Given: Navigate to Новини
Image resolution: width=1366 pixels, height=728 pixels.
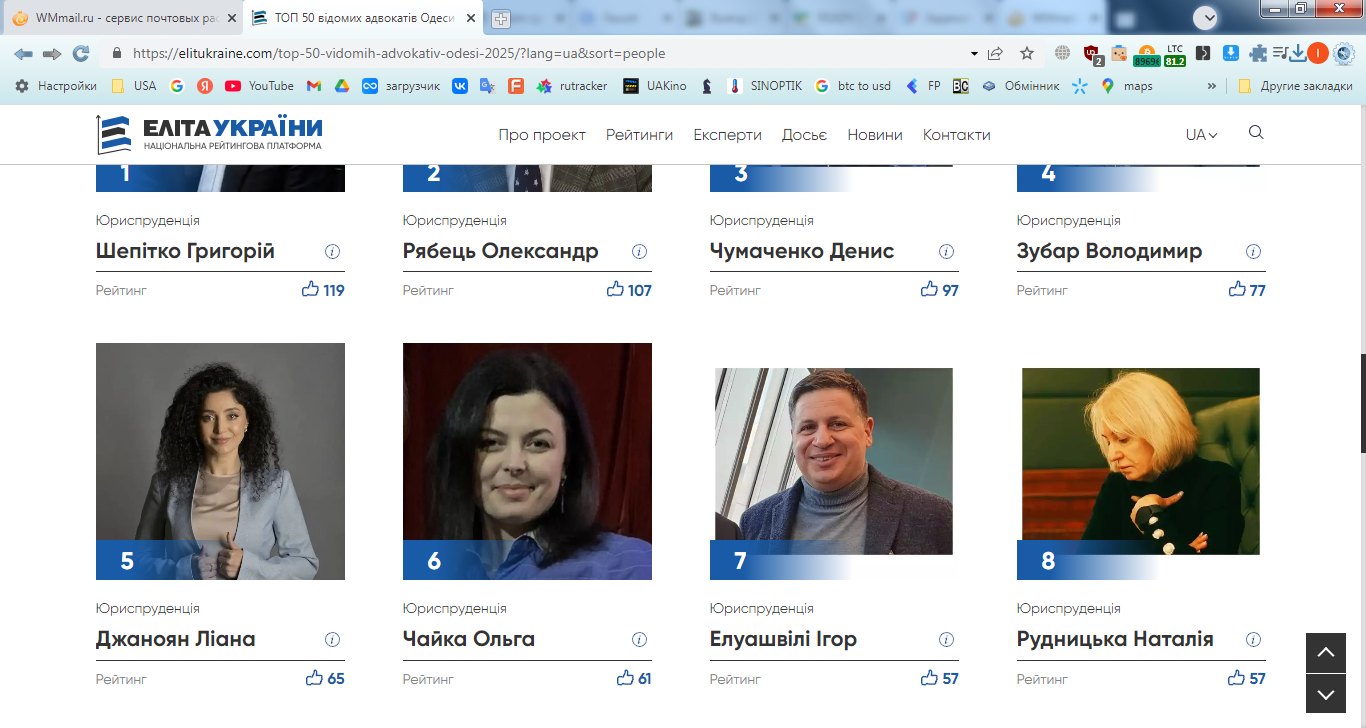Looking at the screenshot, I should pos(875,135).
